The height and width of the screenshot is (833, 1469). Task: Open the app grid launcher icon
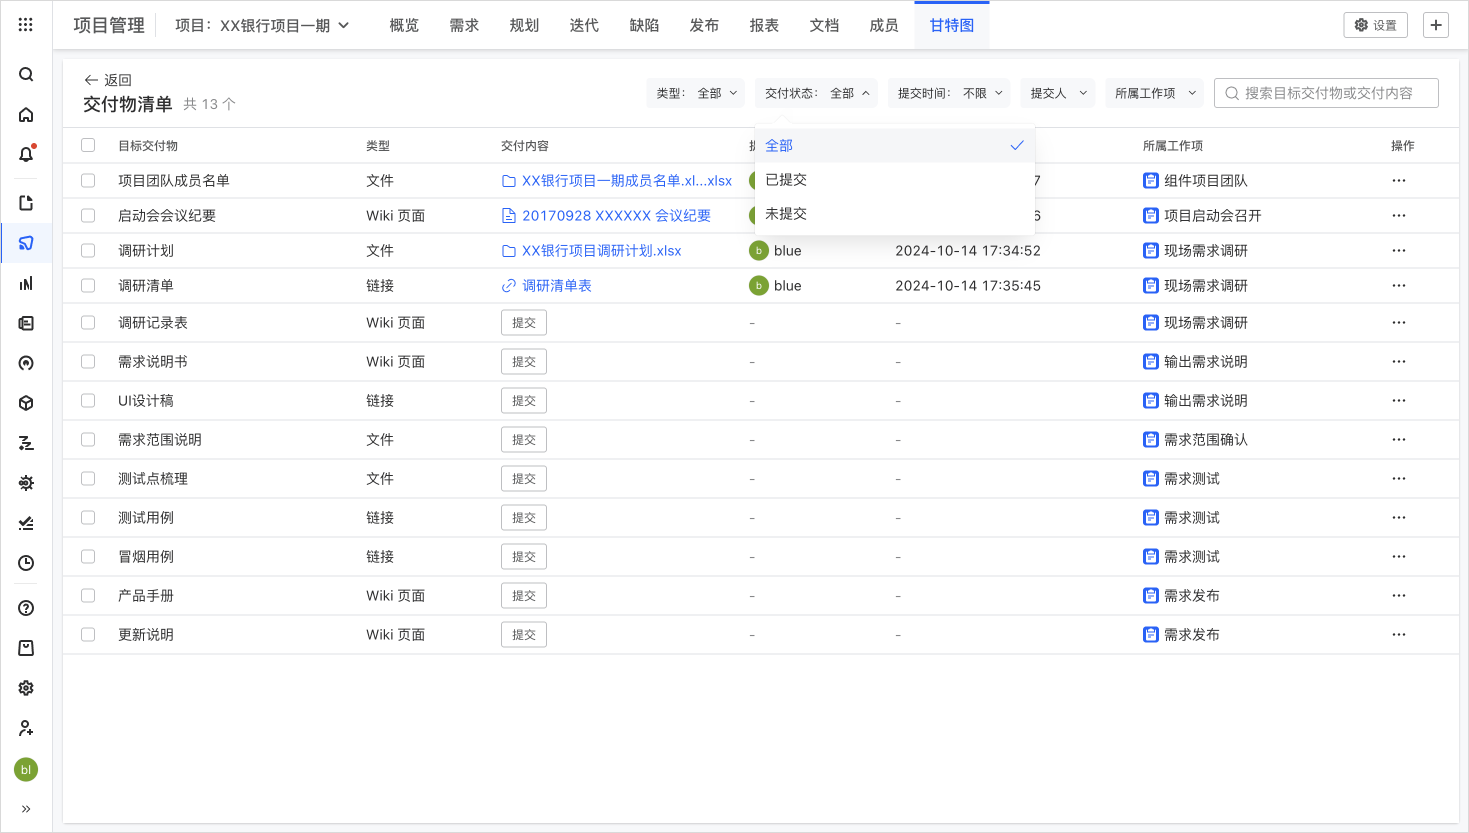[26, 25]
